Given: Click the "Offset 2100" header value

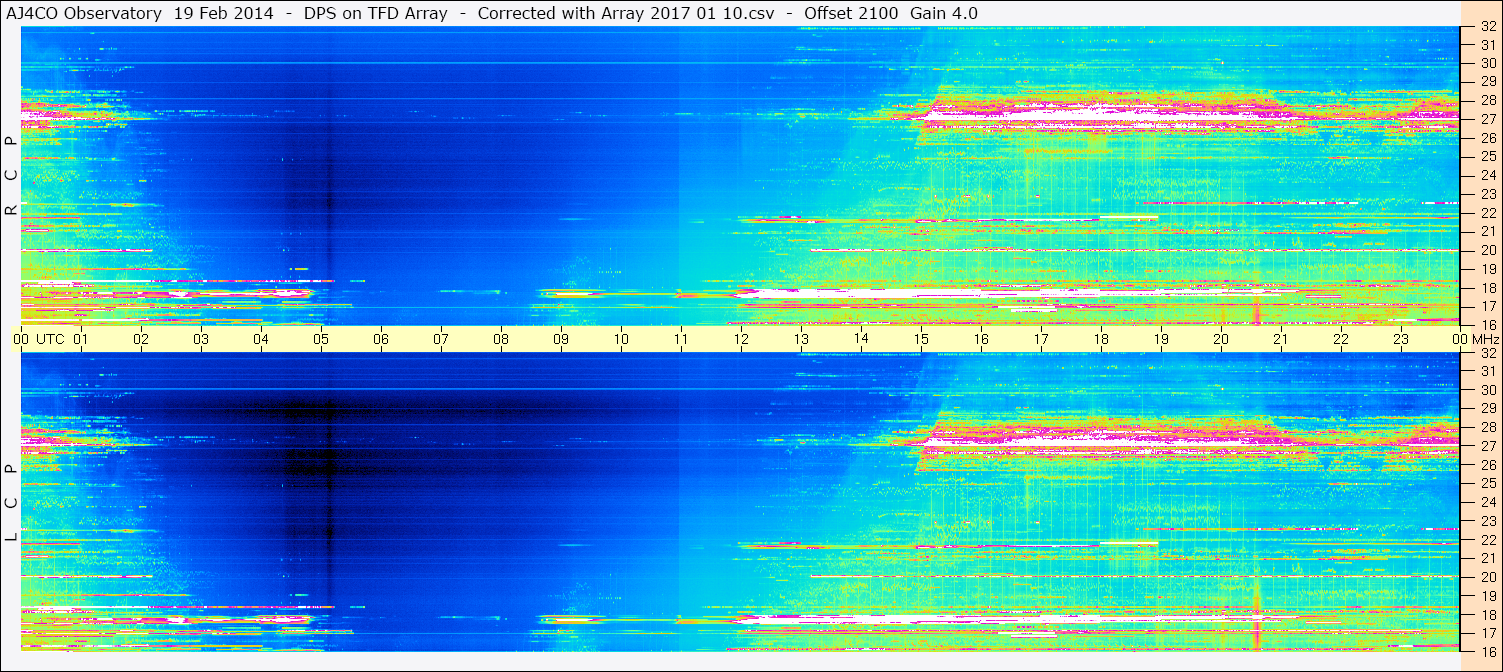Looking at the screenshot, I should click(x=851, y=13).
